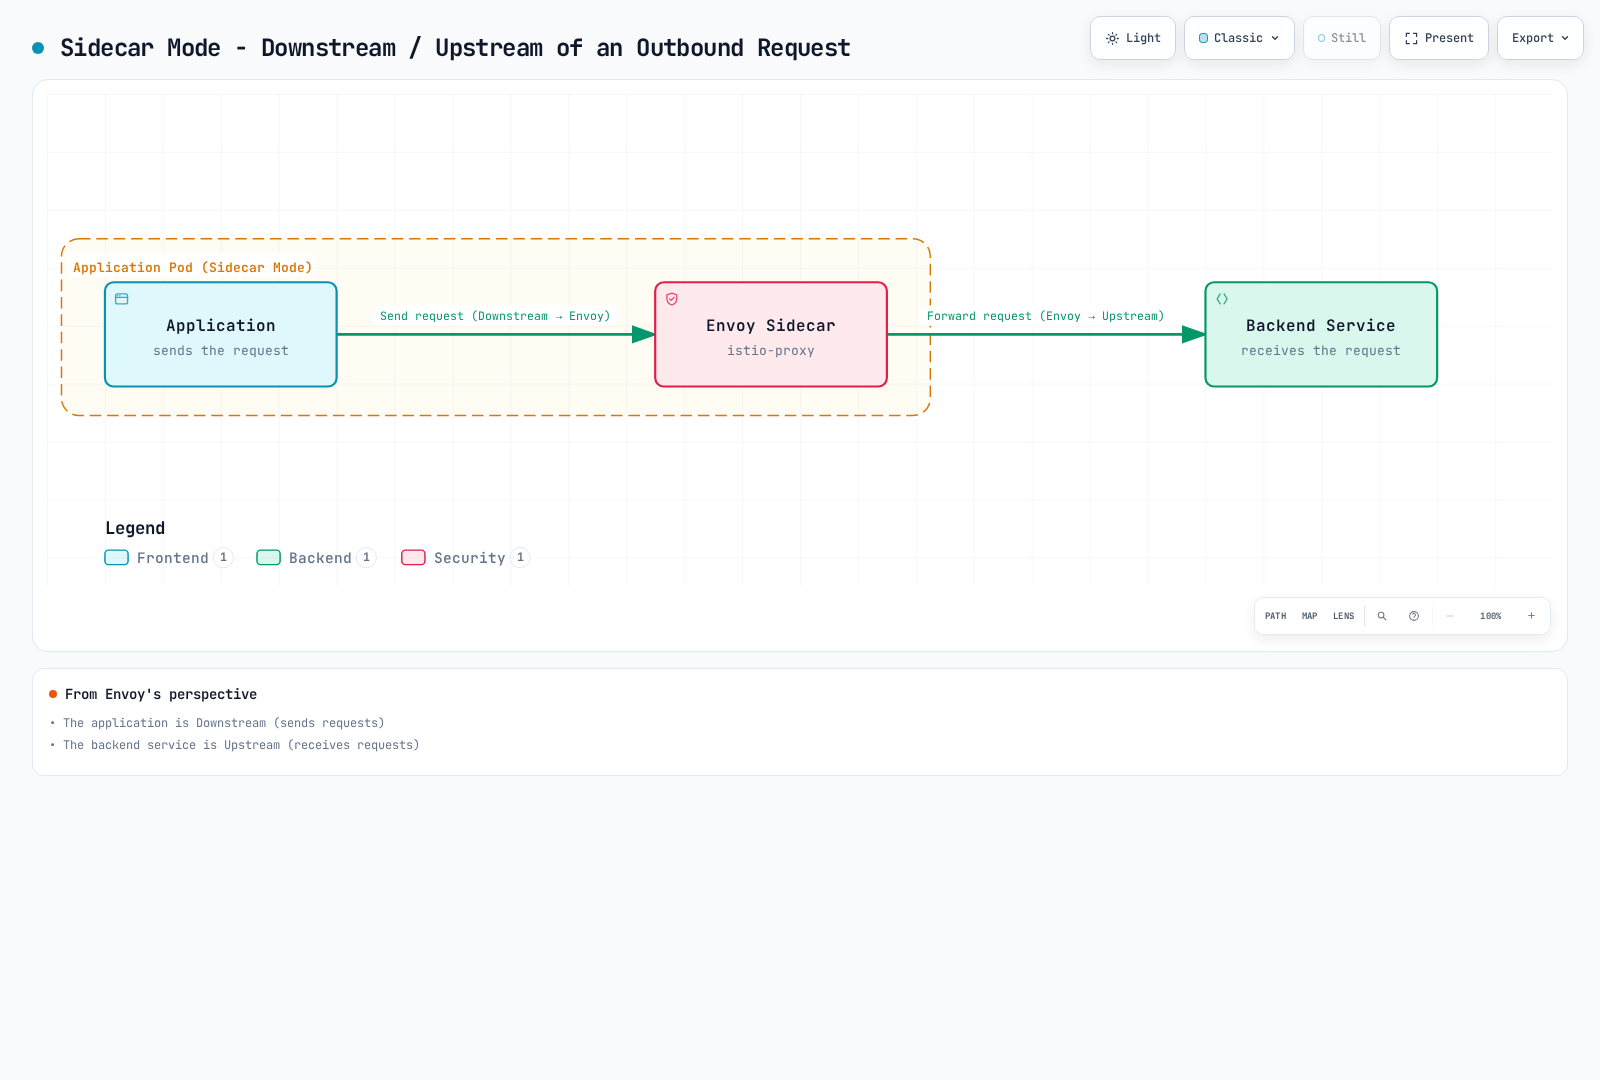Click the Classic dropdown chevron
This screenshot has width=1600, height=1080.
[x=1275, y=38]
